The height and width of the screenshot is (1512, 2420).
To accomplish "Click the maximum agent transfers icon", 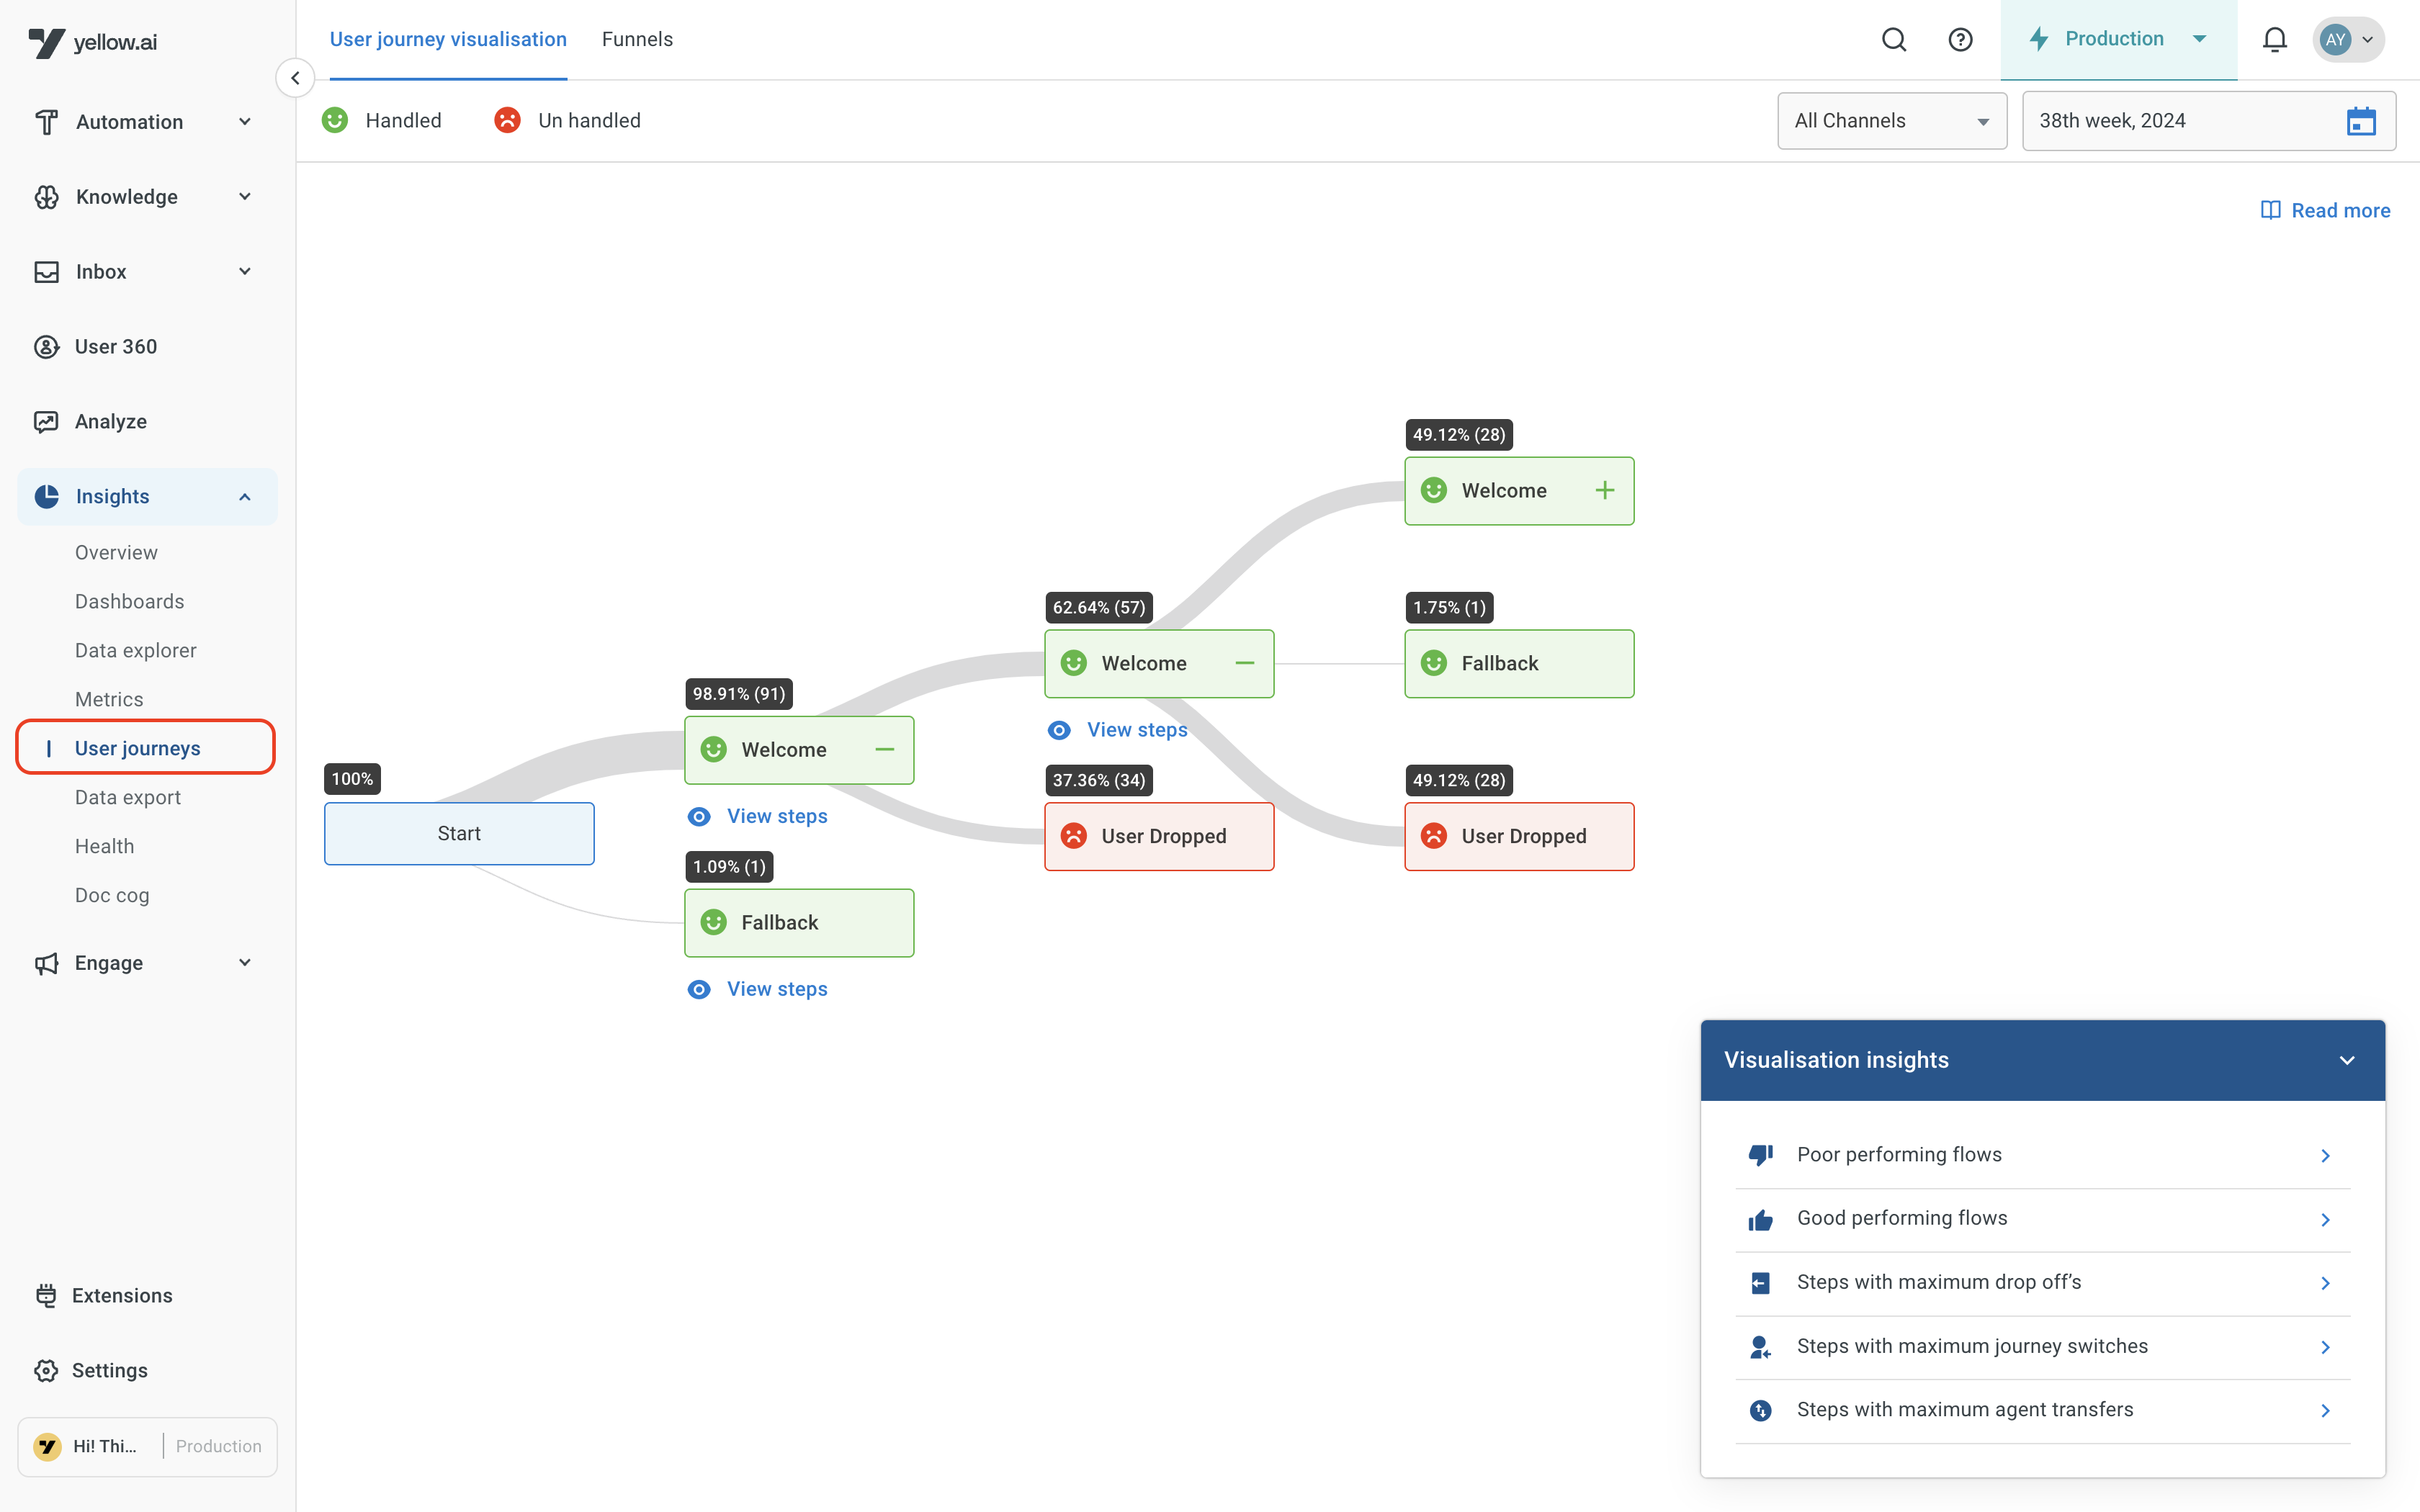I will tap(1761, 1410).
